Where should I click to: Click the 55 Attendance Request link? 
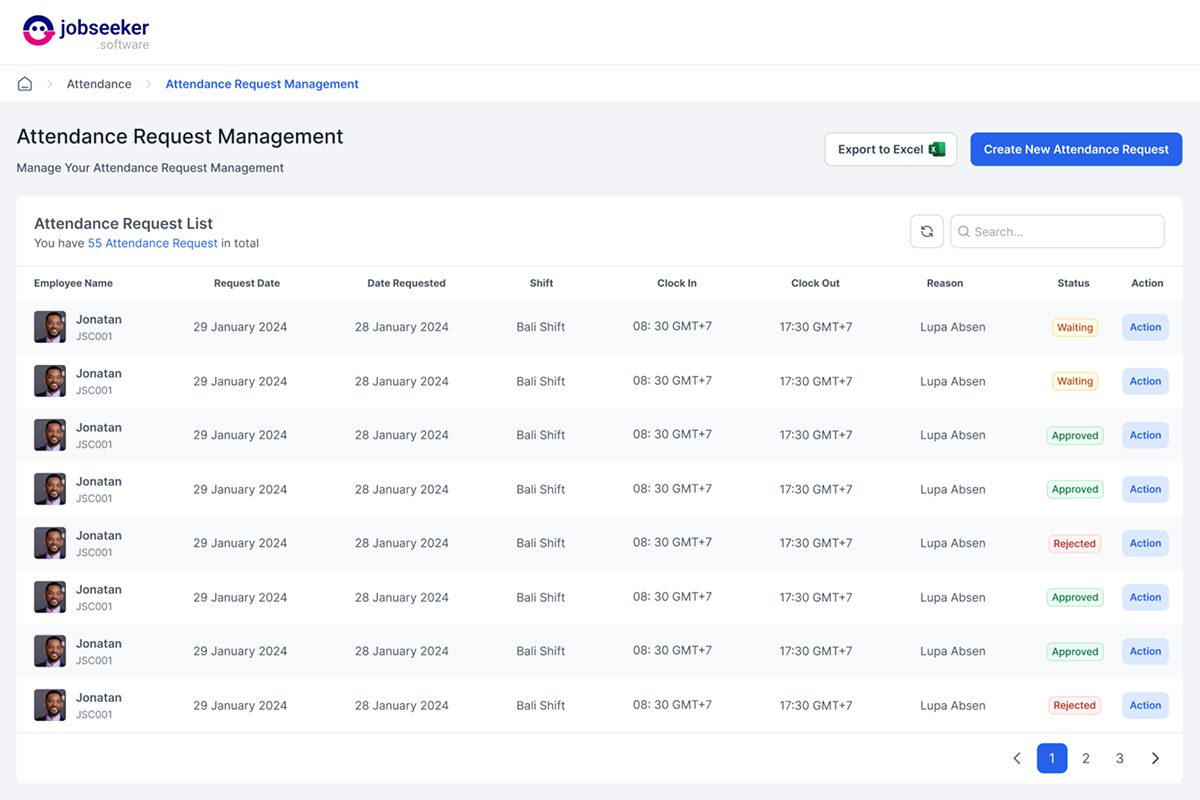(153, 243)
